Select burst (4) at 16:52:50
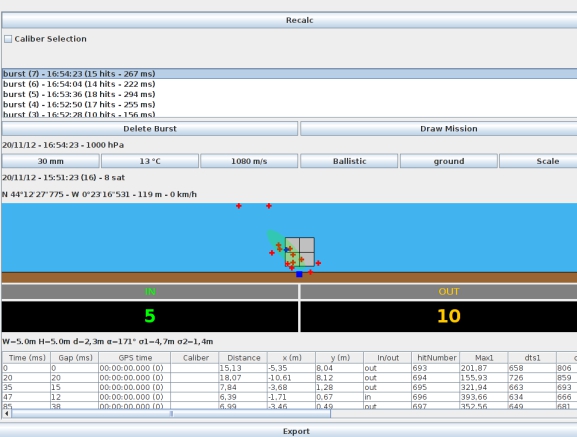577x437 pixels. pos(289,104)
